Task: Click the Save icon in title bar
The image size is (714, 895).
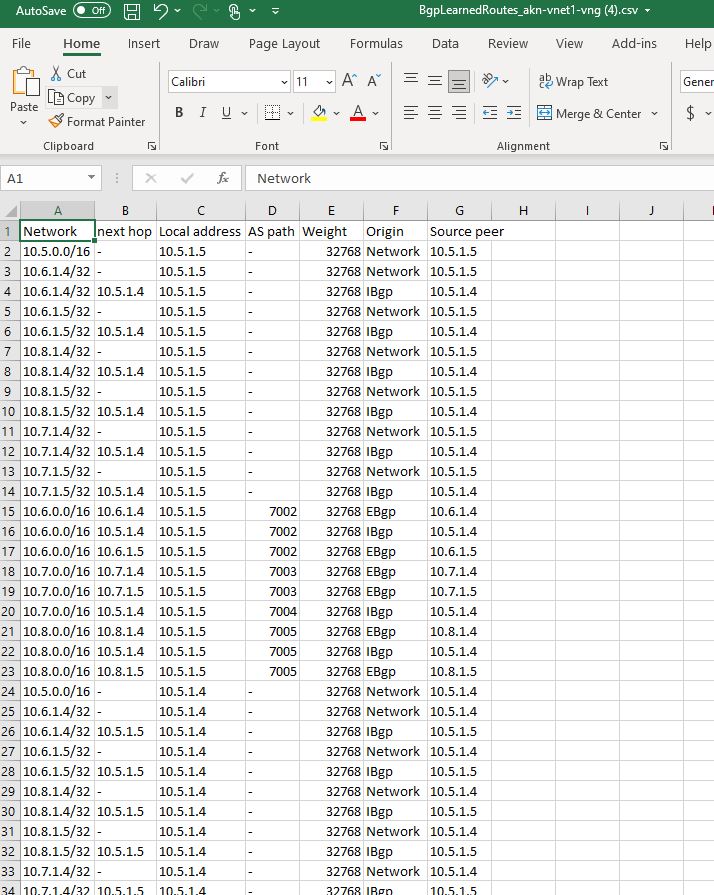Action: click(x=132, y=11)
